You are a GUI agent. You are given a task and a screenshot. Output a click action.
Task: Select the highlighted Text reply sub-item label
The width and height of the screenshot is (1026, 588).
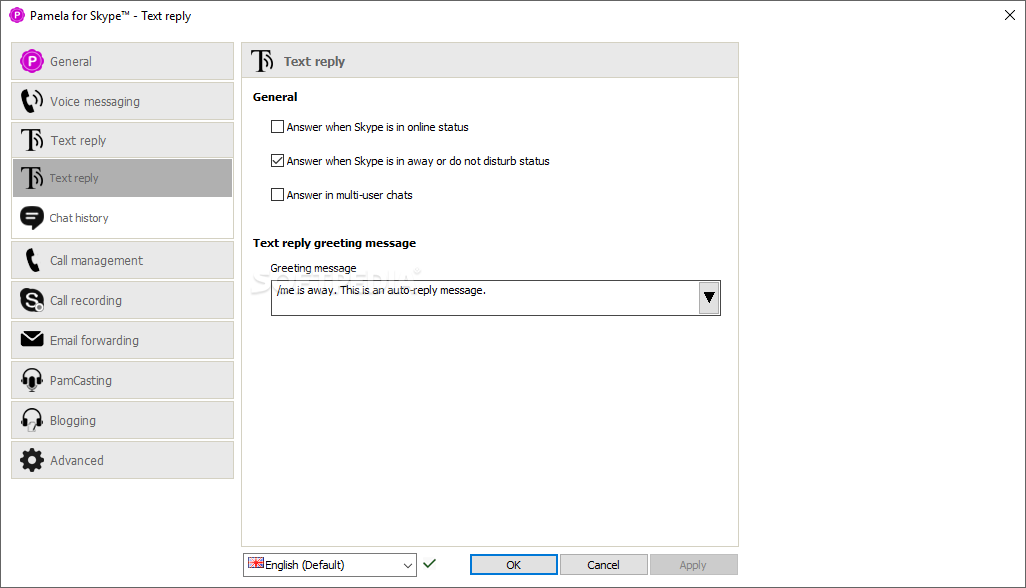coord(74,178)
